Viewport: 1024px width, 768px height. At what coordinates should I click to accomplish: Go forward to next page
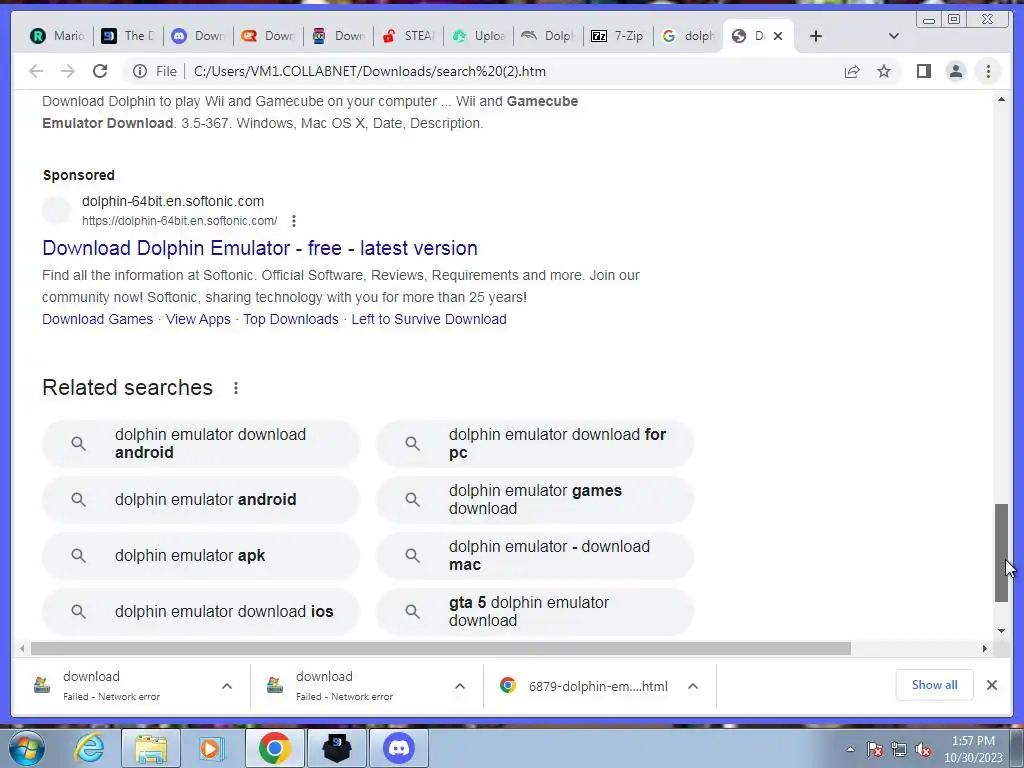click(x=68, y=71)
